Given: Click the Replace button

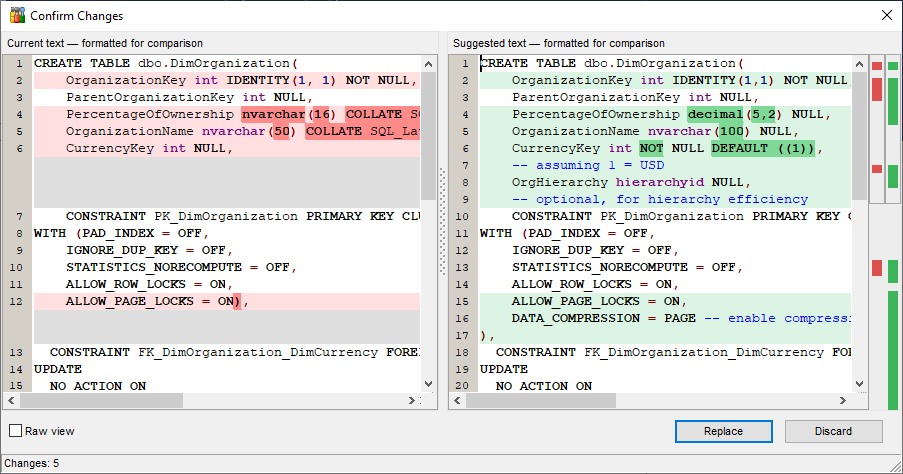Looking at the screenshot, I should [723, 431].
